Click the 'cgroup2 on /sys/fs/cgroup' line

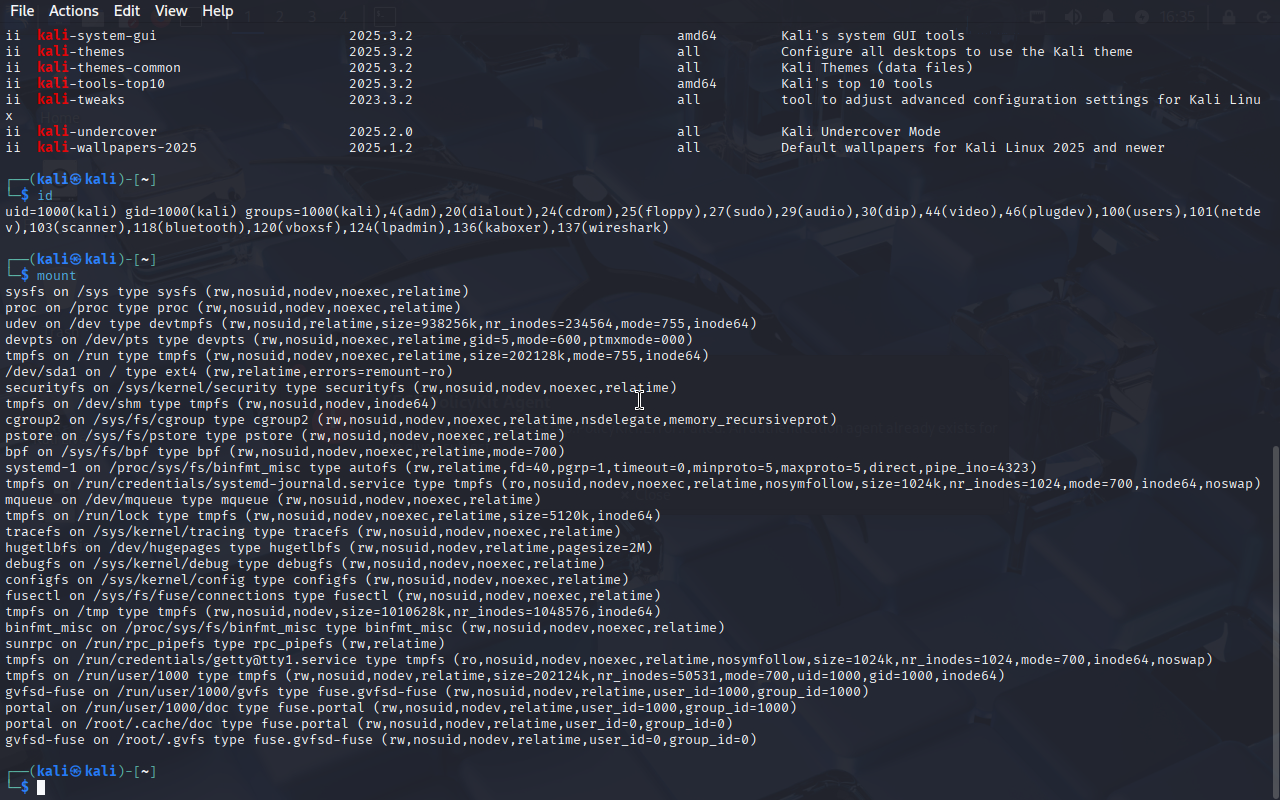coord(421,420)
